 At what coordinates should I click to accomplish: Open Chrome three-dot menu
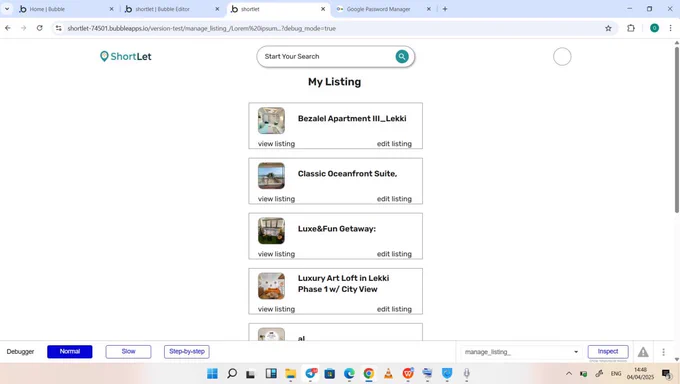click(670, 28)
